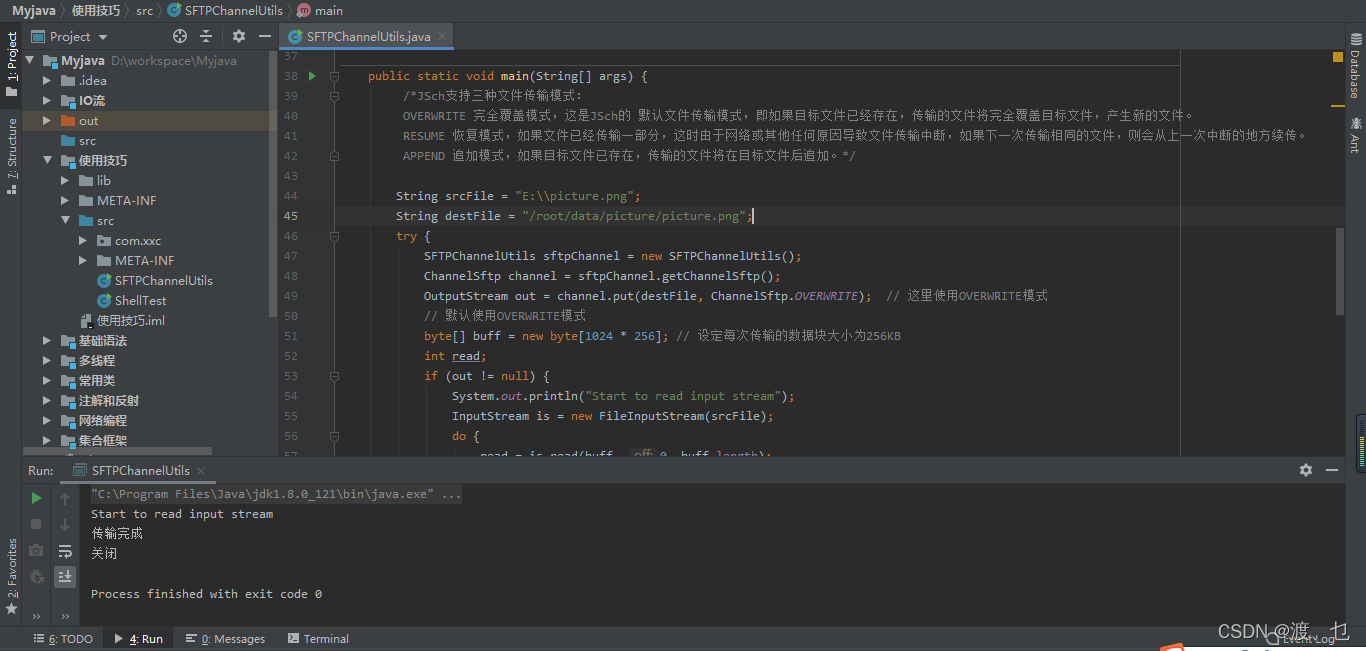This screenshot has height=651, width=1366.
Task: Click the dump threads camera icon
Action: pos(36,550)
